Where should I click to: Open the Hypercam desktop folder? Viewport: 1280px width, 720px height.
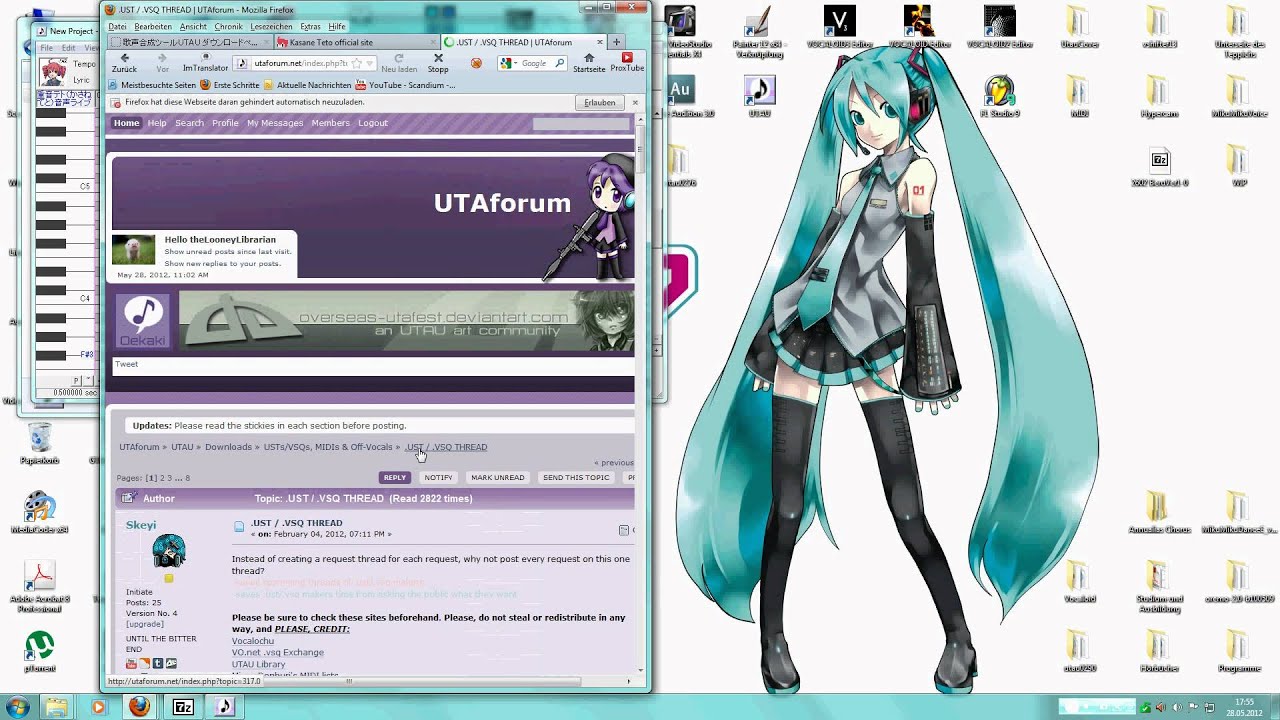(x=1158, y=95)
